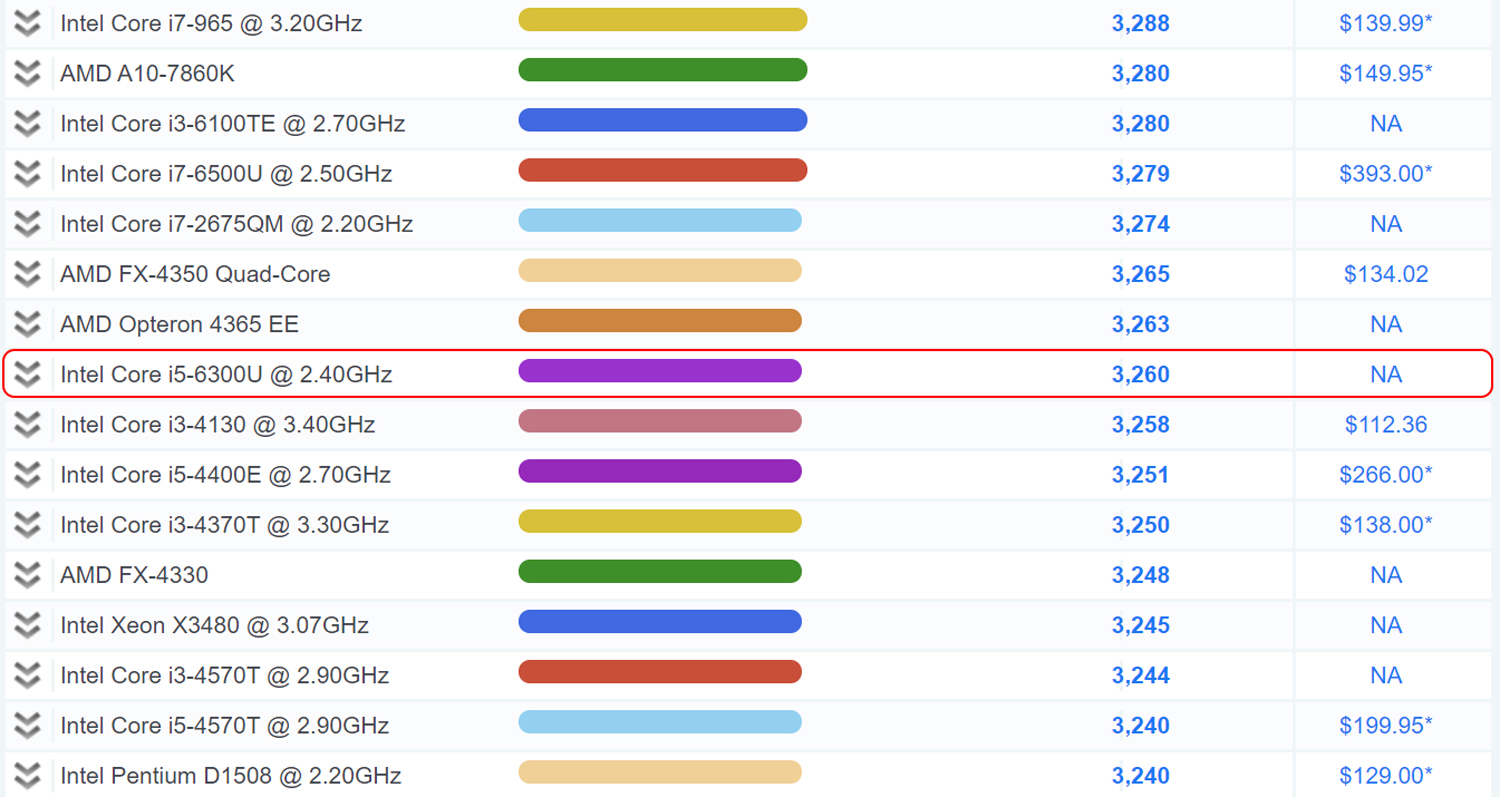This screenshot has height=797, width=1500.
Task: Open the Intel Core i3-4130 @ 3.40GHz link
Action: [x=217, y=424]
